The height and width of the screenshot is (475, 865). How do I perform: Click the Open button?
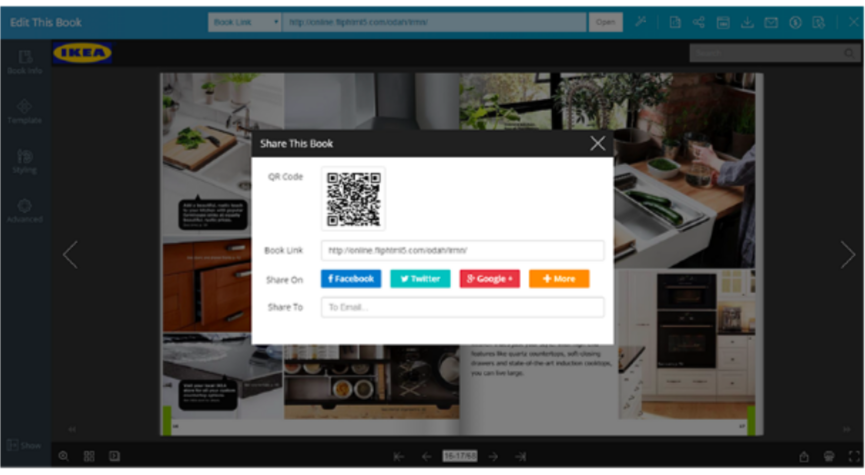point(605,22)
